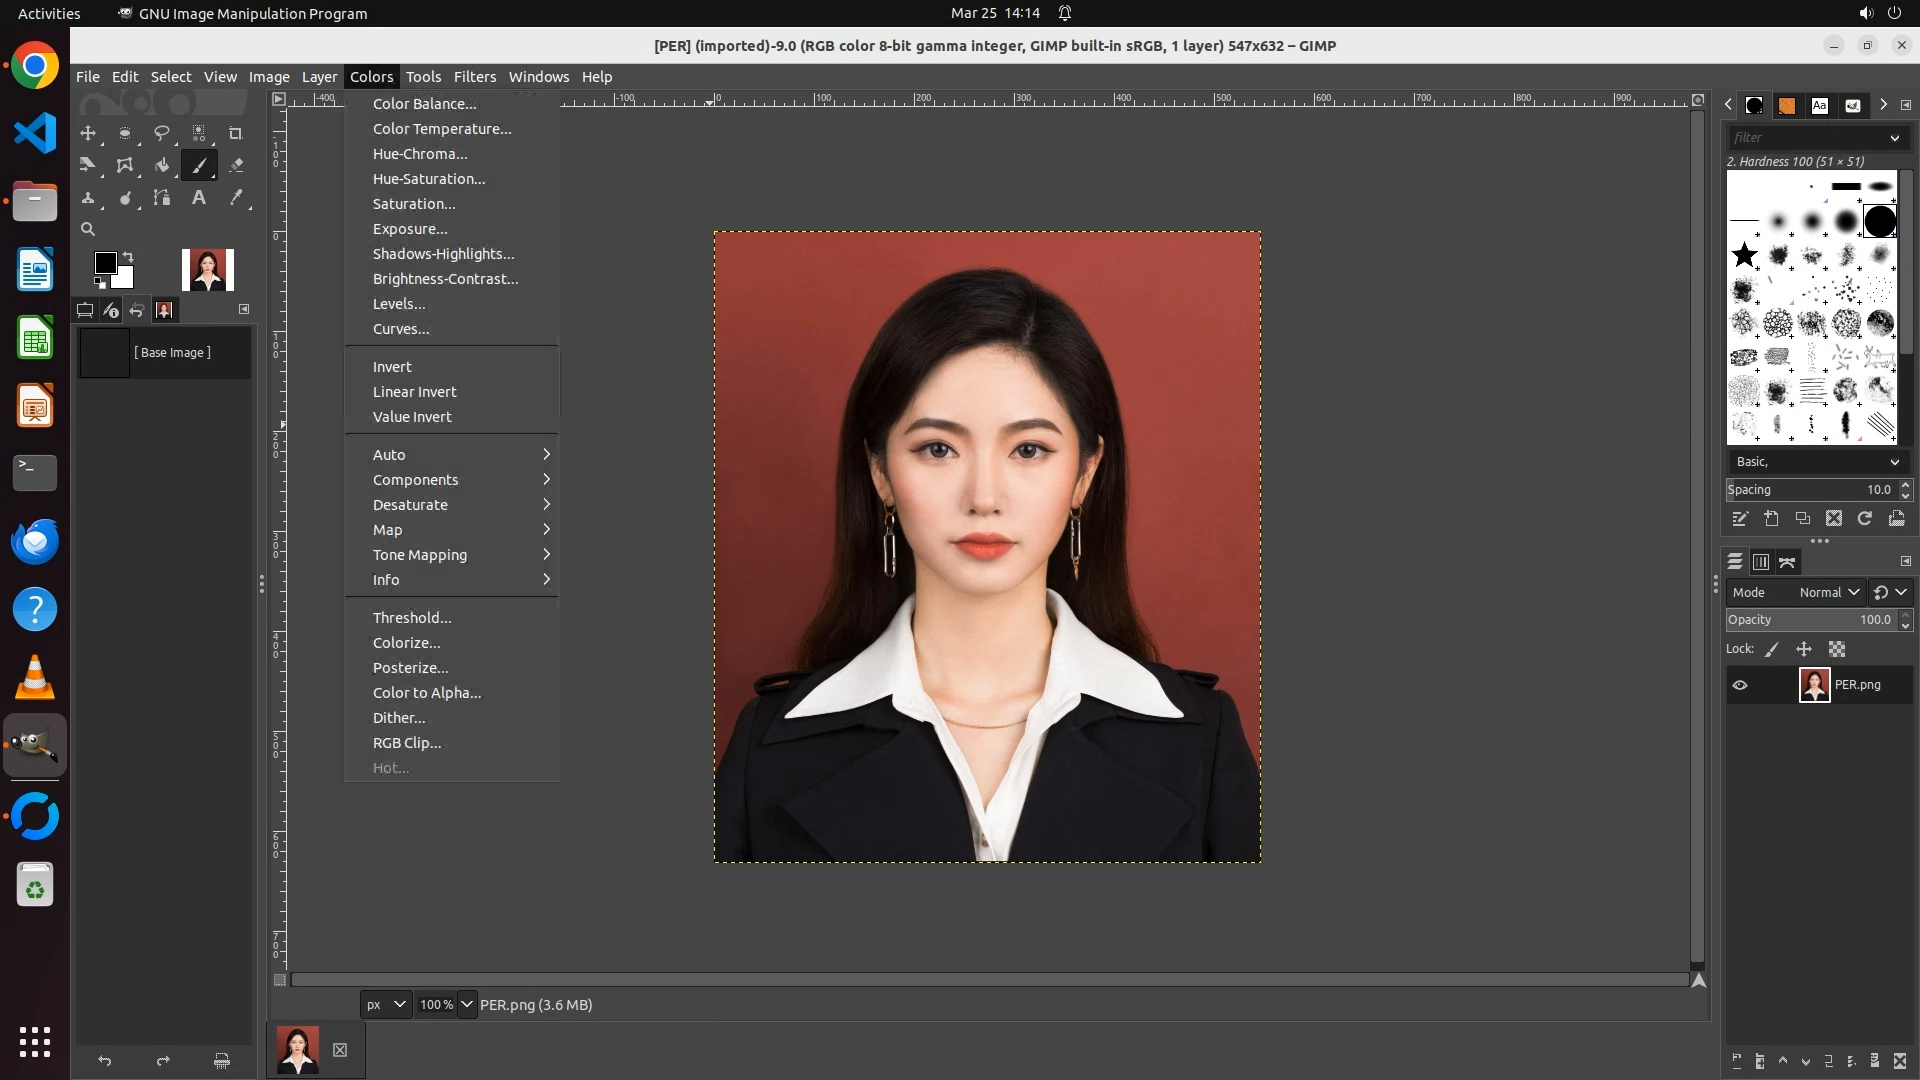1920x1080 pixels.
Task: Select the Crop tool
Action: click(x=236, y=133)
